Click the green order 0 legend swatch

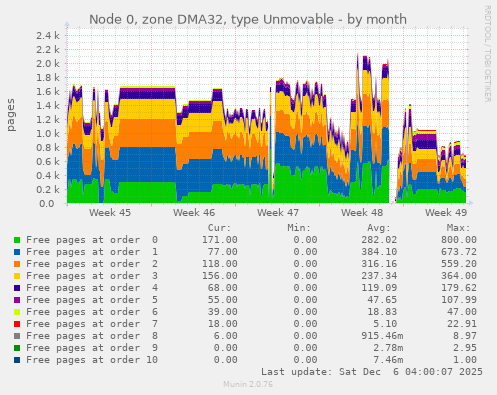(x=17, y=240)
